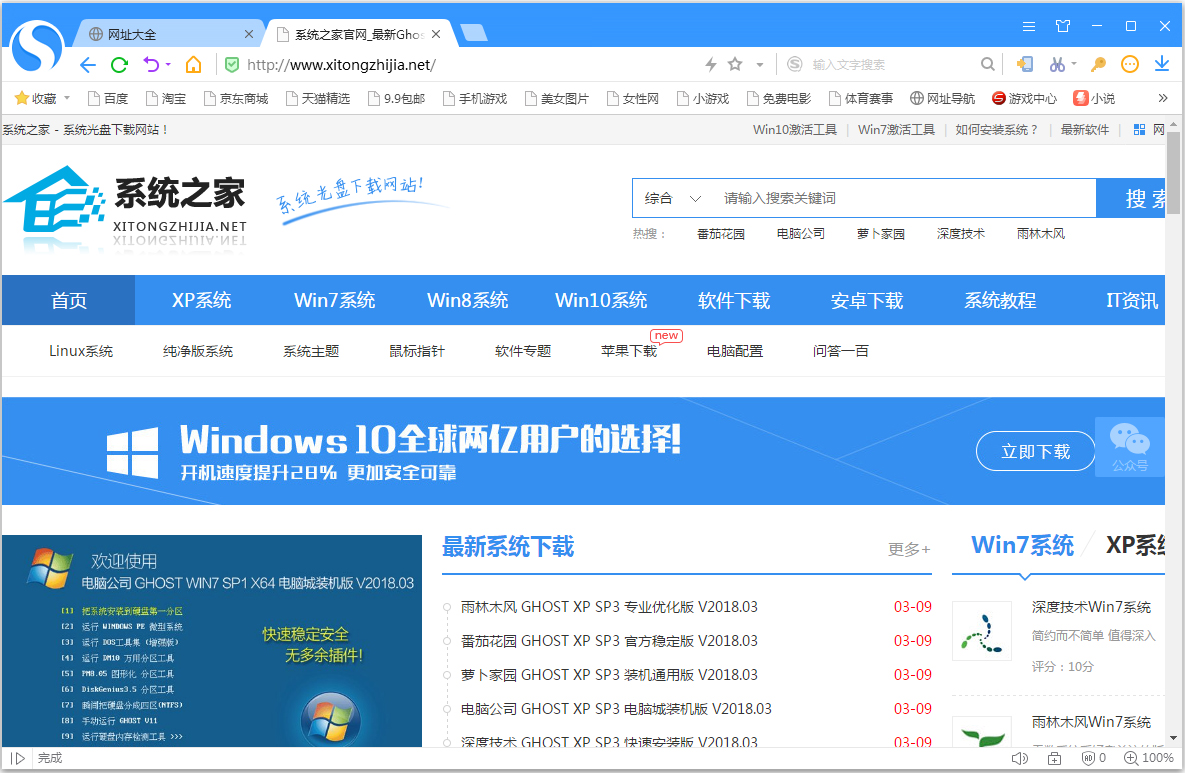Select the 首页 navigation tab

click(69, 300)
